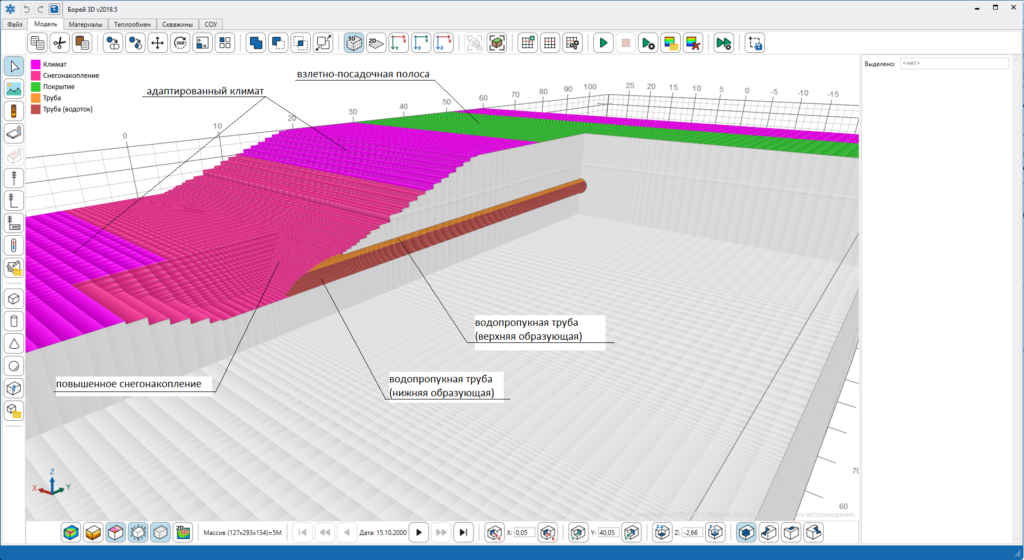Image resolution: width=1024 pixels, height=560 pixels.
Task: Open the Материалы tab
Action: point(86,24)
